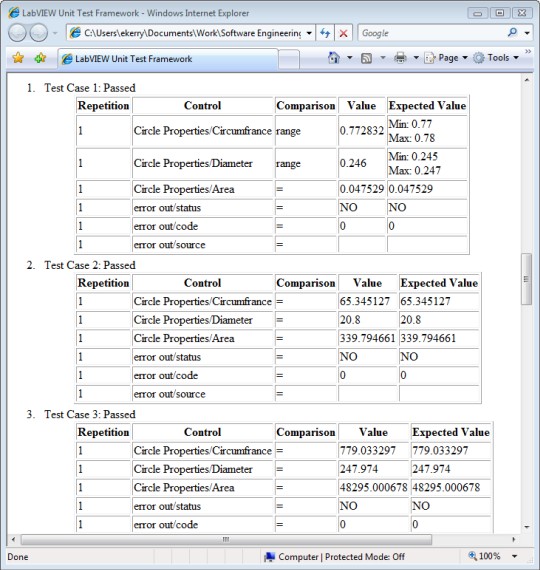Click the "Done" status bar text
540x570 pixels.
click(x=17, y=557)
